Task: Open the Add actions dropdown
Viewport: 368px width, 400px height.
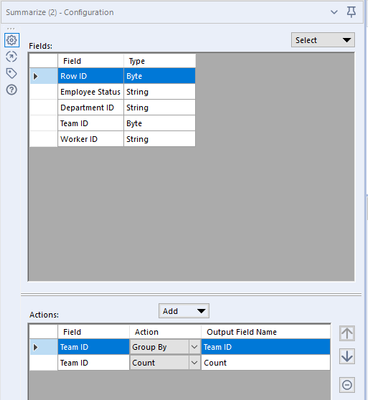Action: click(184, 311)
